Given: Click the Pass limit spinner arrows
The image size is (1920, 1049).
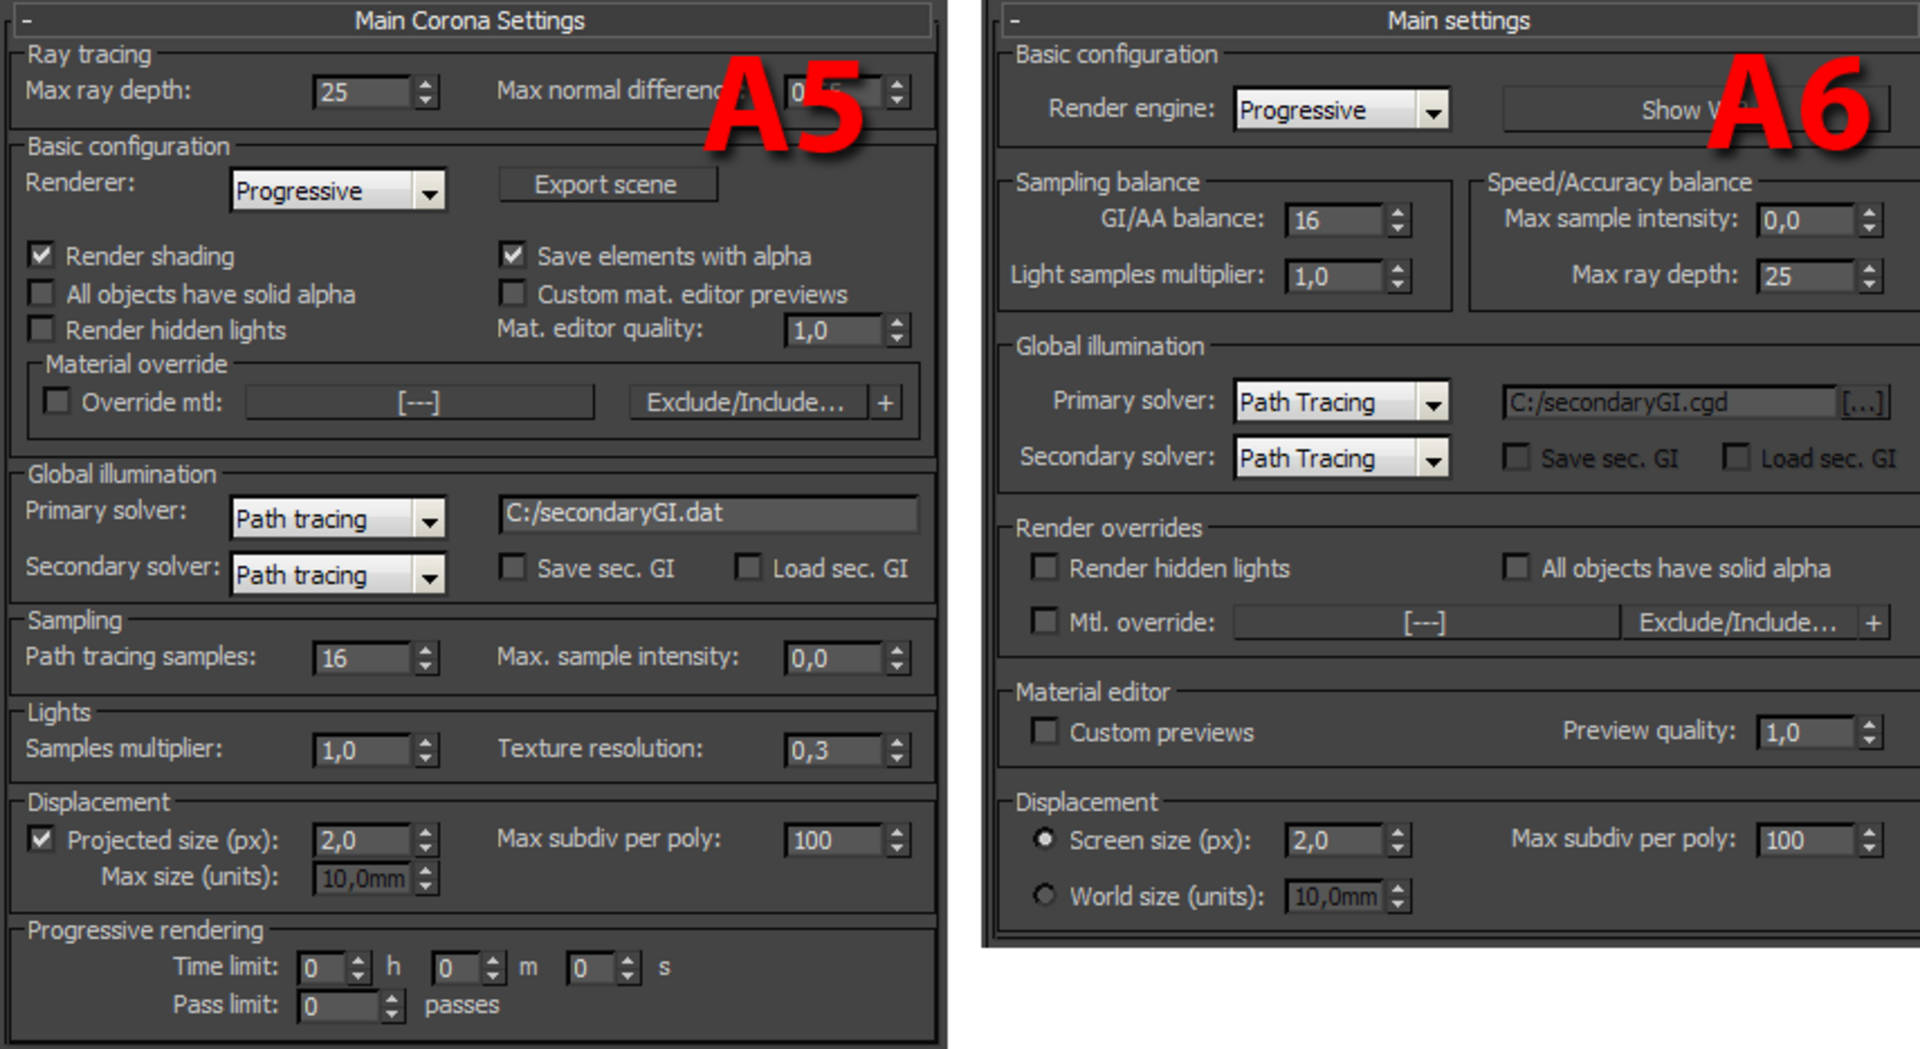Looking at the screenshot, I should click(392, 1006).
